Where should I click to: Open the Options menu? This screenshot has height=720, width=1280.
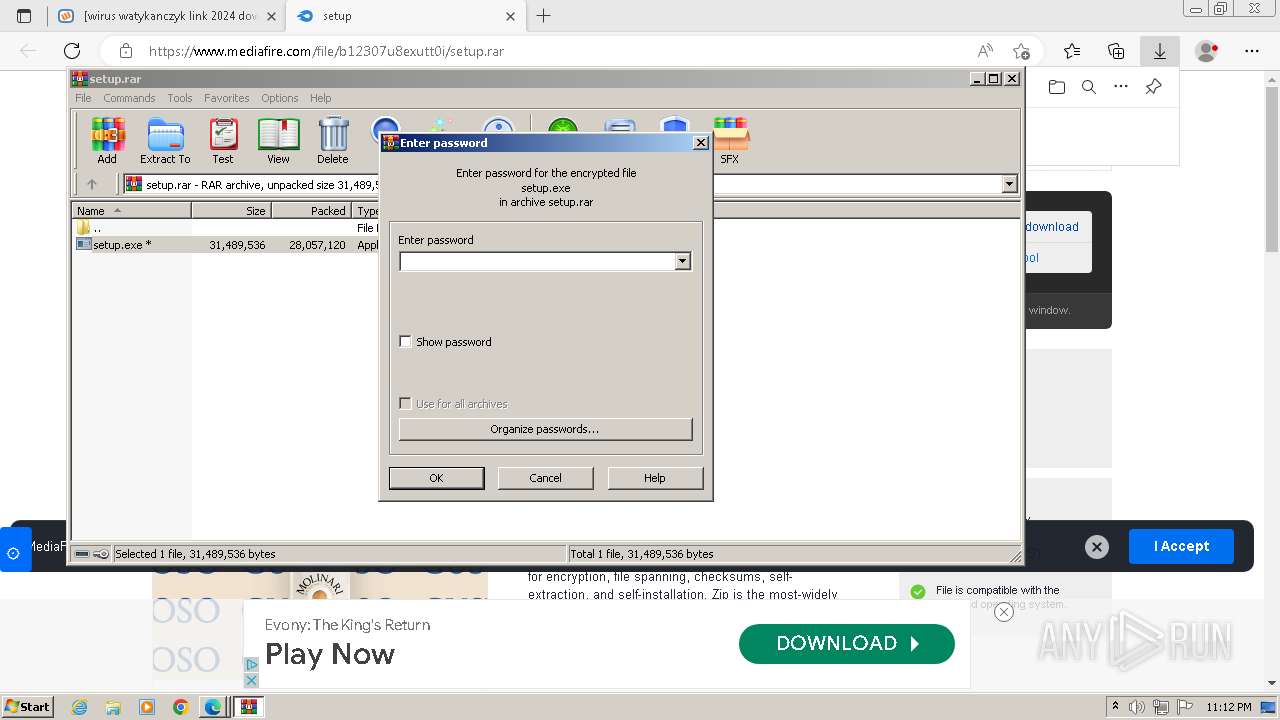point(280,98)
